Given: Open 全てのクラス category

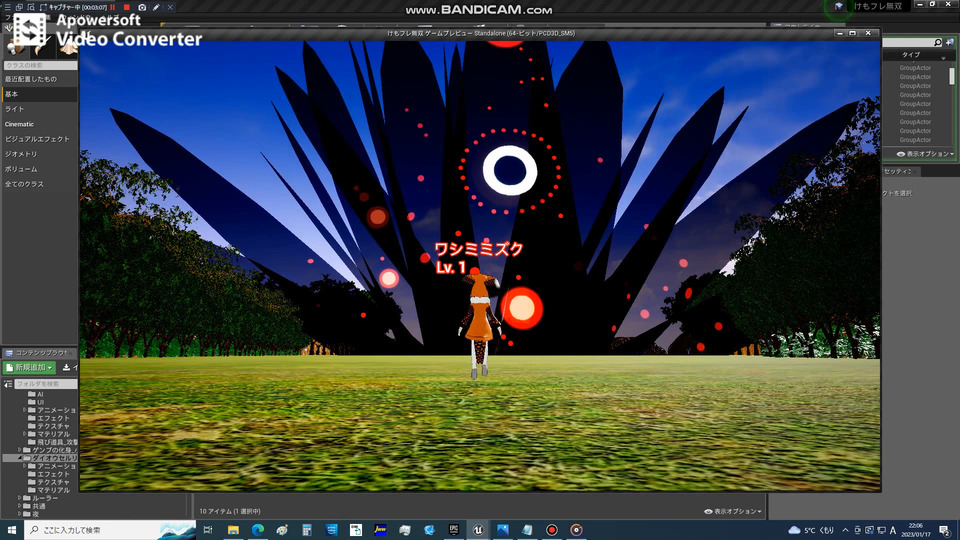Looking at the screenshot, I should pyautogui.click(x=40, y=184).
